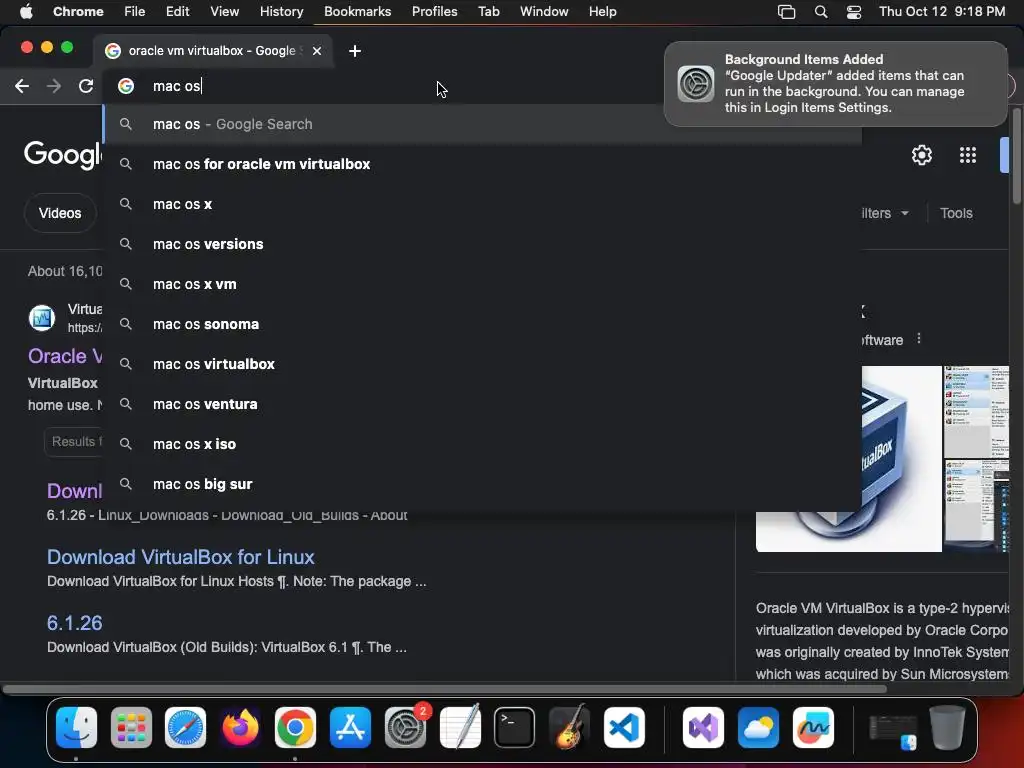Open Launchpad from the Dock
This screenshot has width=1024, height=768.
131,727
